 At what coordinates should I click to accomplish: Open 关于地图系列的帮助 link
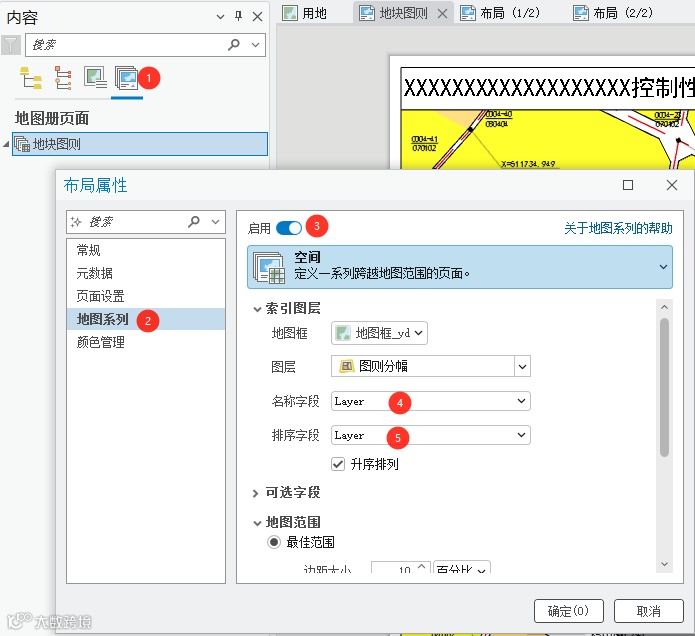(618, 228)
